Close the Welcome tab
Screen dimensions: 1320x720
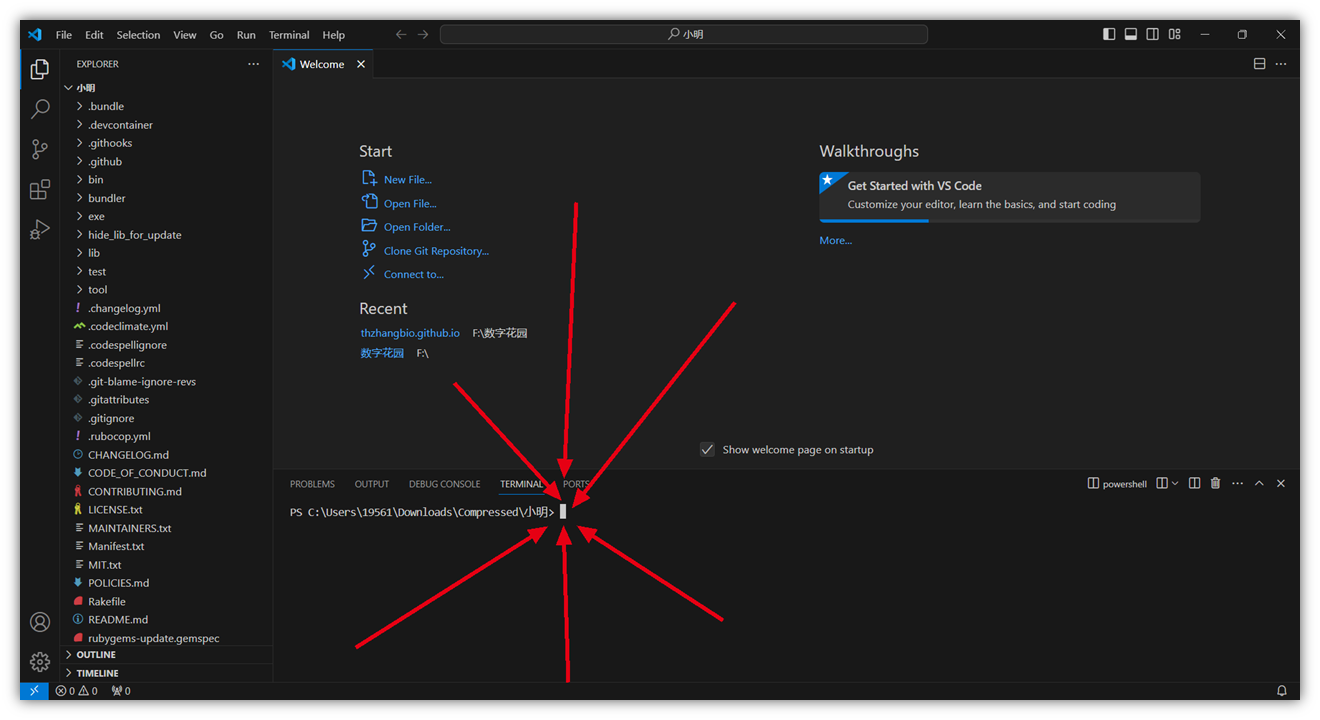point(361,64)
